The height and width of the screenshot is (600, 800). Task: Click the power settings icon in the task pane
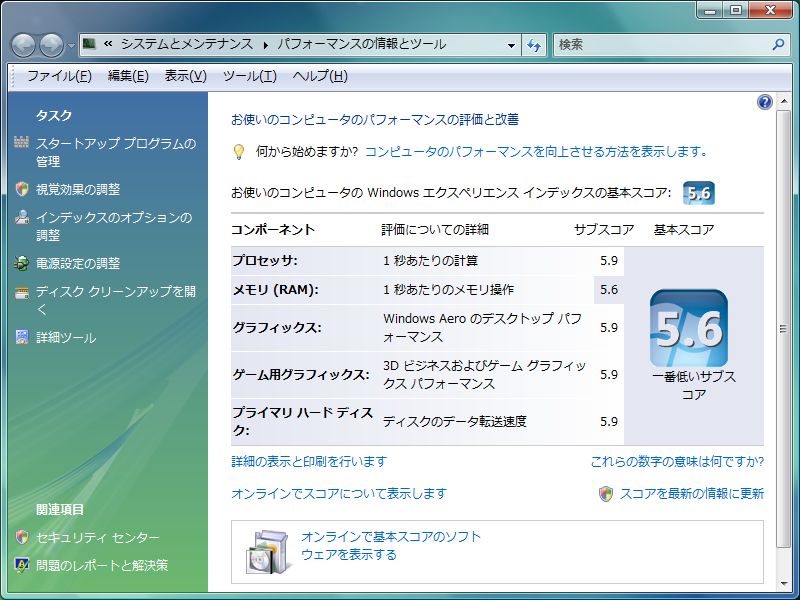tap(21, 263)
